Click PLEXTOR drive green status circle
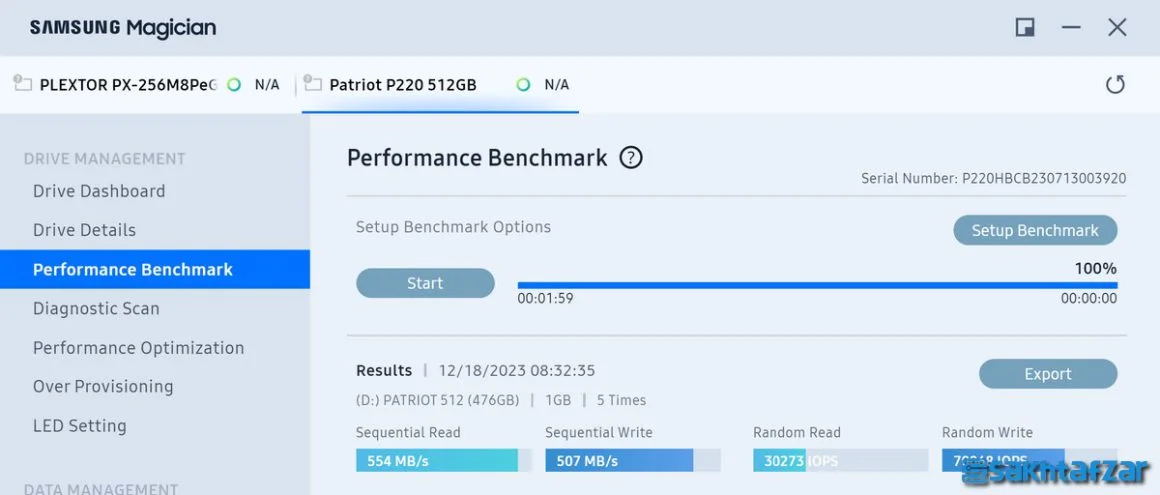This screenshot has width=1160, height=495. (x=234, y=84)
